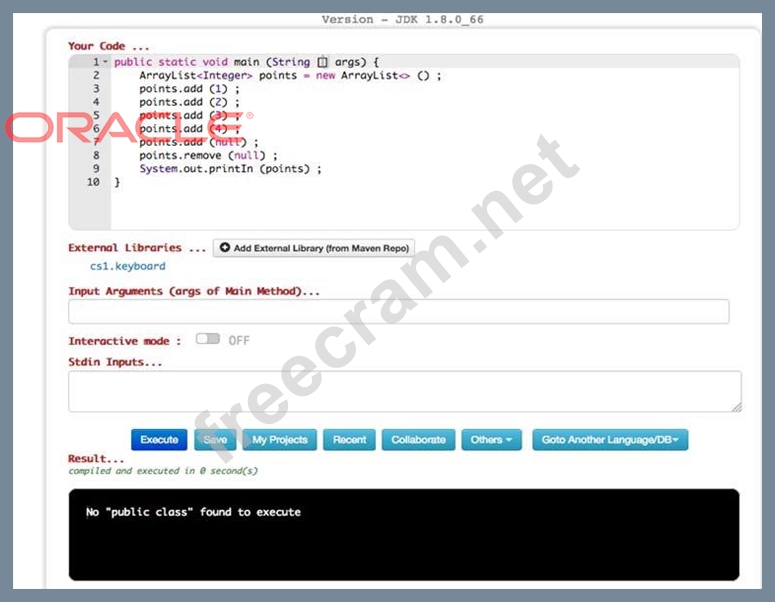
Task: Select line number 5 in the gutter
Action: point(96,115)
